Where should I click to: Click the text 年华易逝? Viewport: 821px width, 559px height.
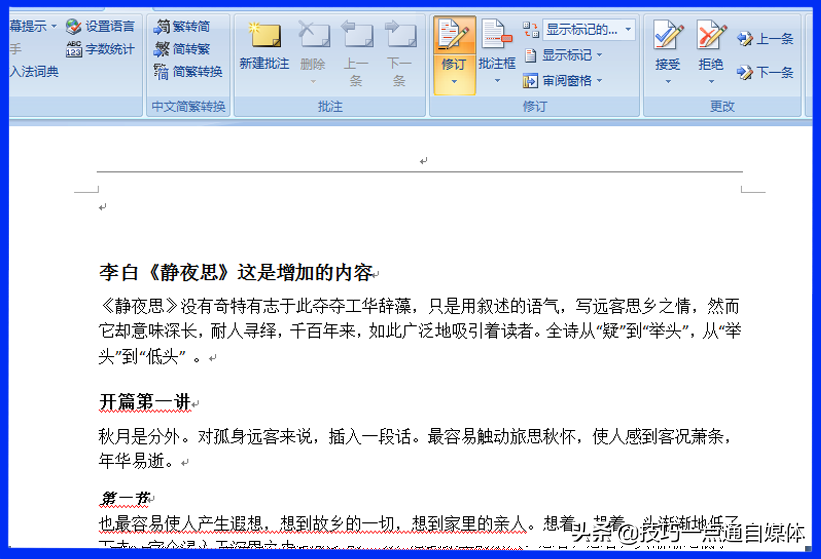point(131,461)
